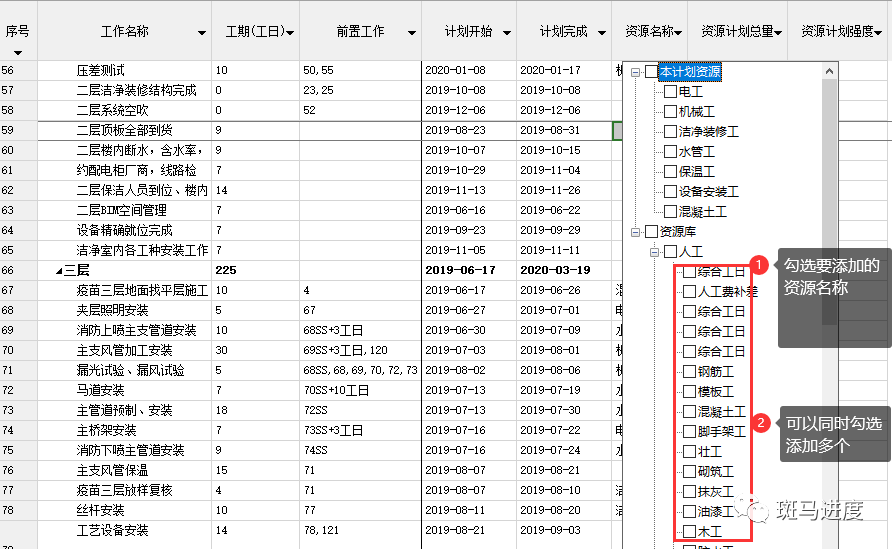Open the 序号 column filter arrow
Viewport: 892px width, 549px height.
pyautogui.click(x=18, y=53)
